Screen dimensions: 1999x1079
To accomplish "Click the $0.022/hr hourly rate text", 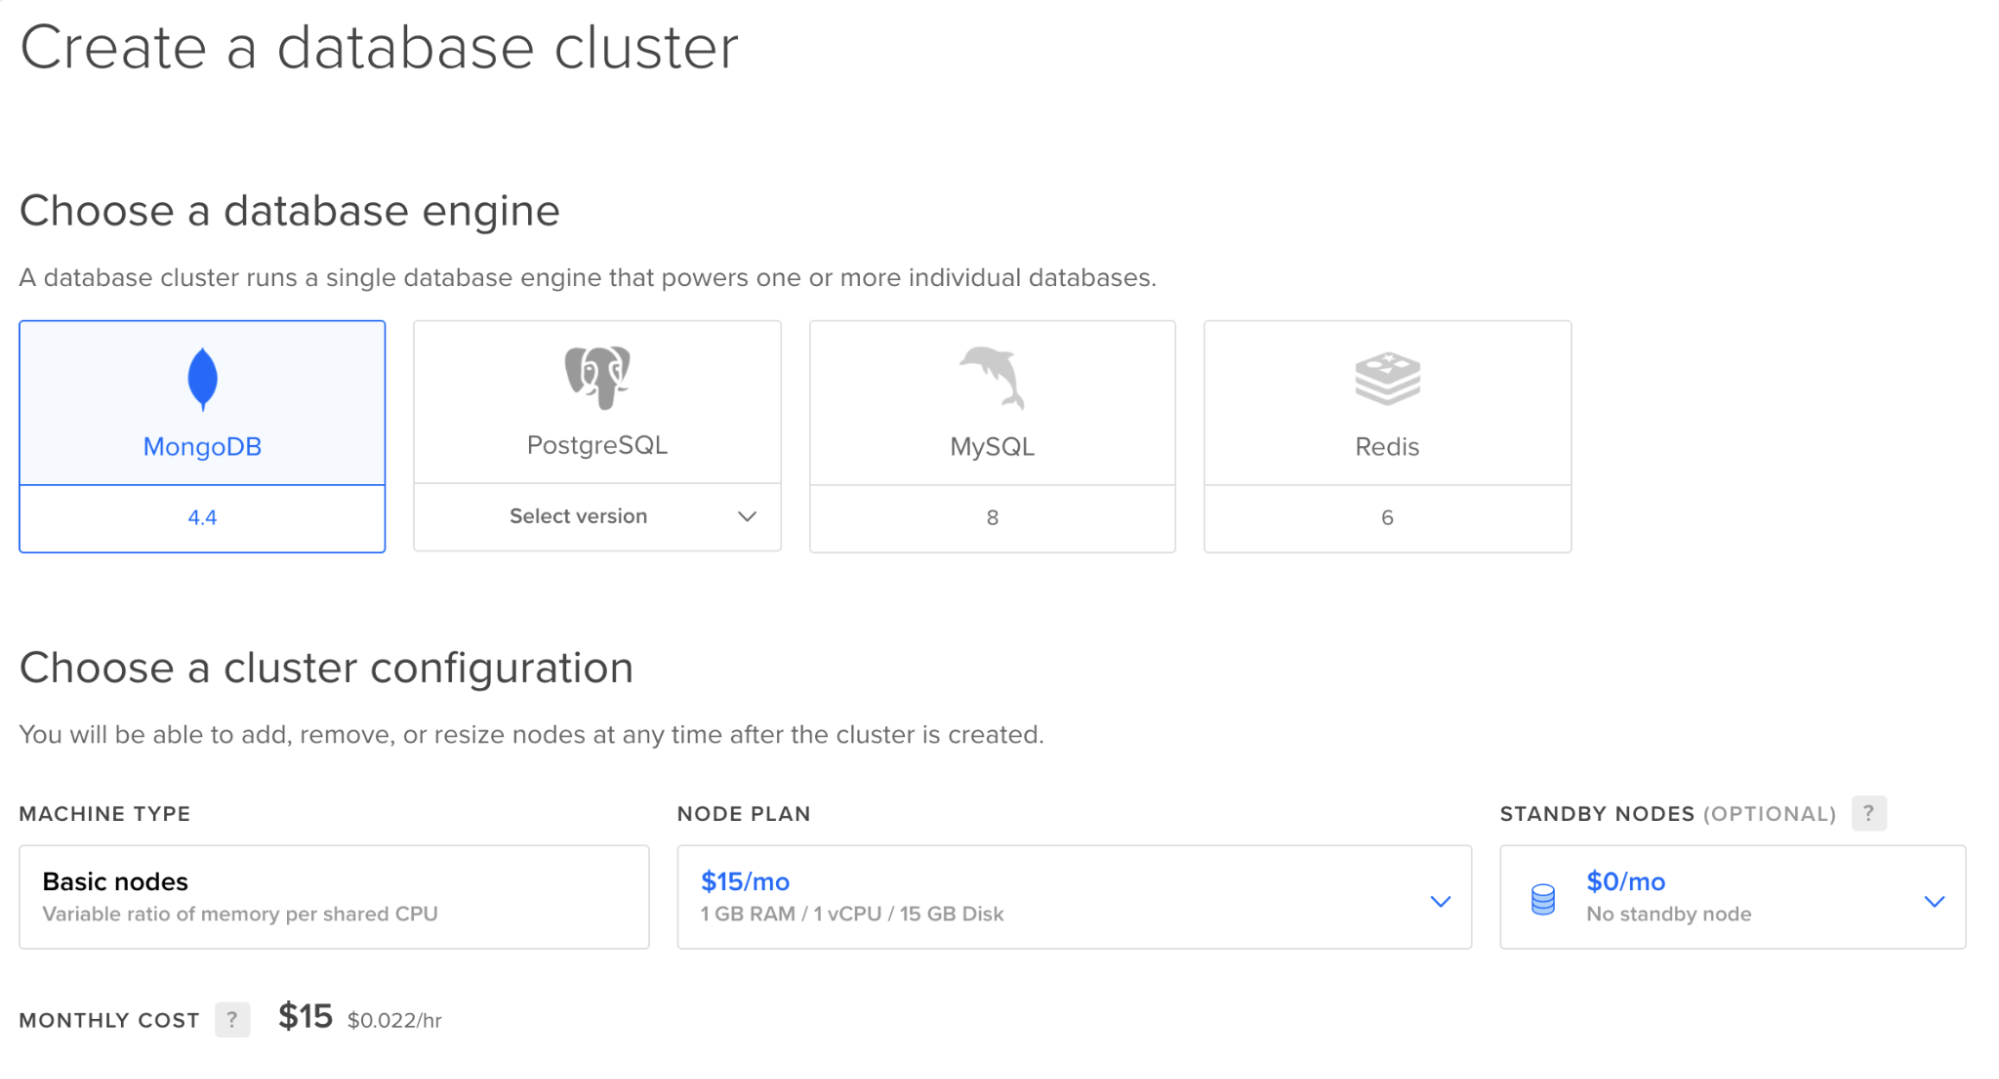I will [x=395, y=1020].
